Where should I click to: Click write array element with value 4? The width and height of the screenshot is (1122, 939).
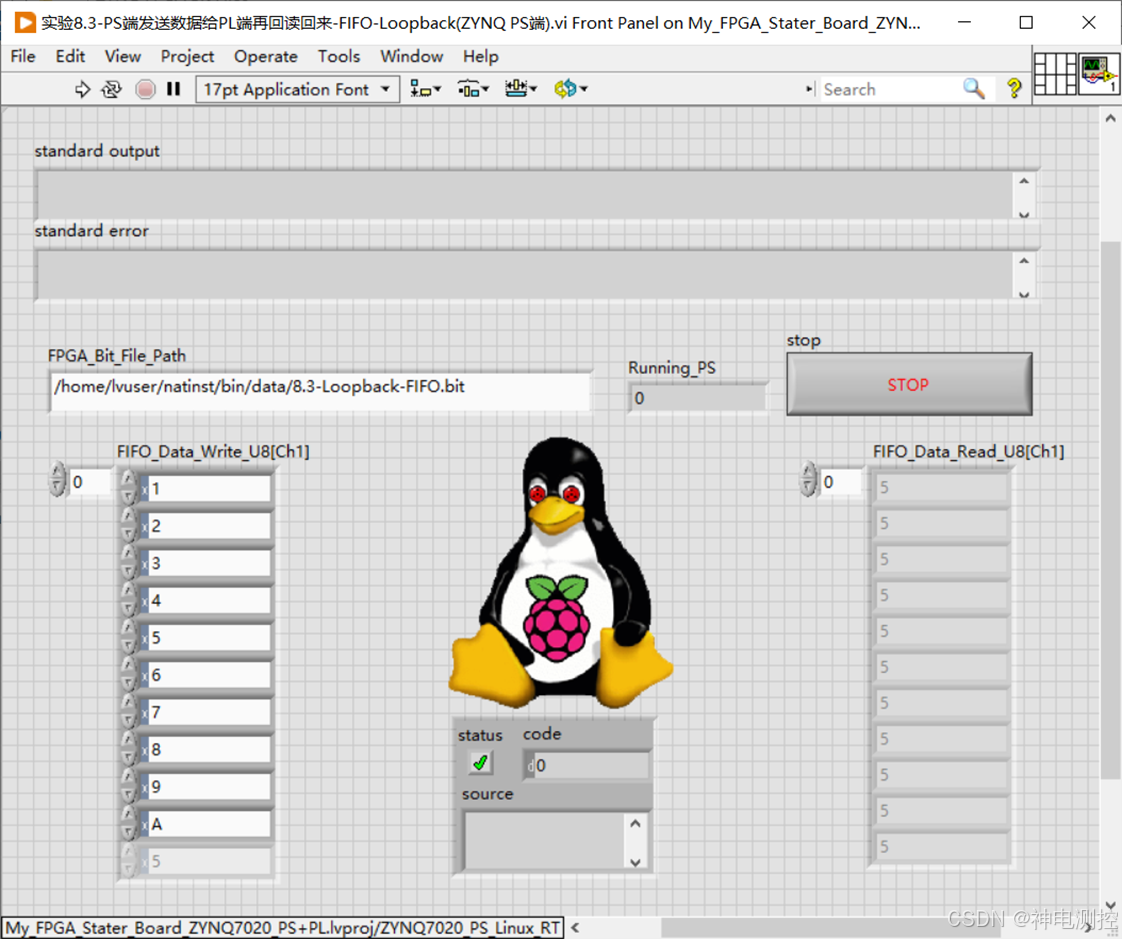[209, 600]
